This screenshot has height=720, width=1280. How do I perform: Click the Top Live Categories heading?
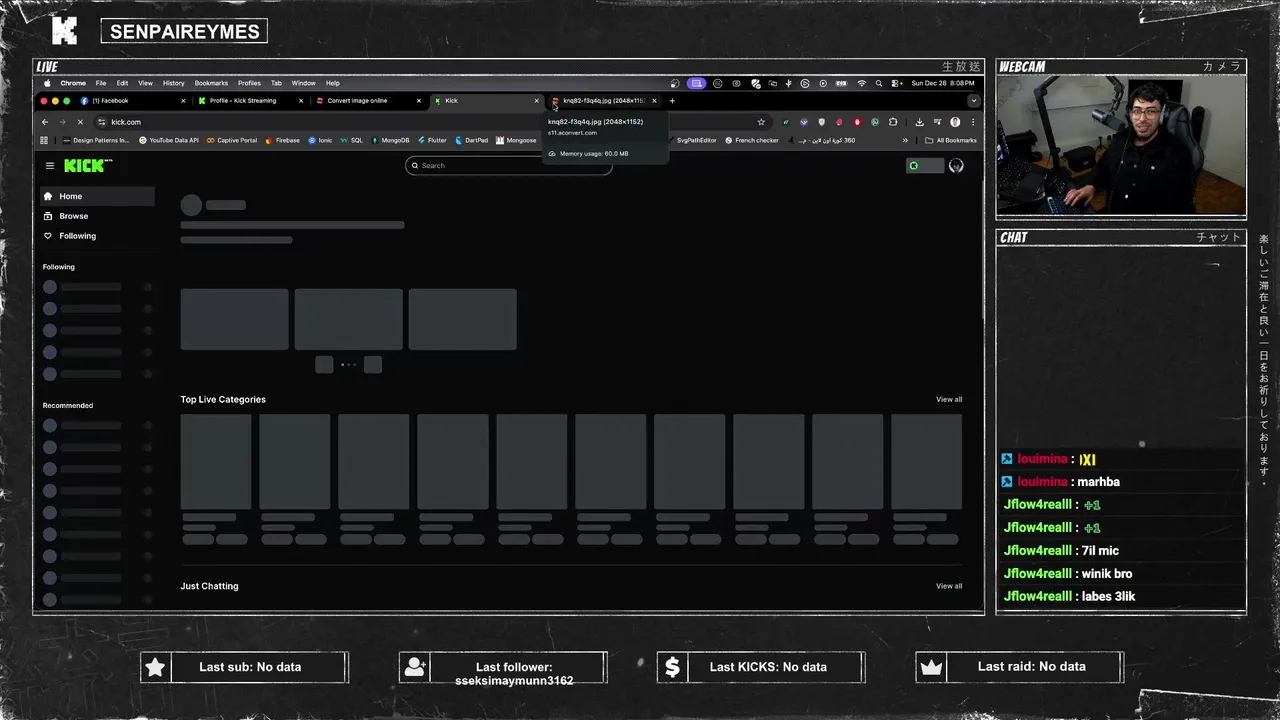[x=223, y=399]
